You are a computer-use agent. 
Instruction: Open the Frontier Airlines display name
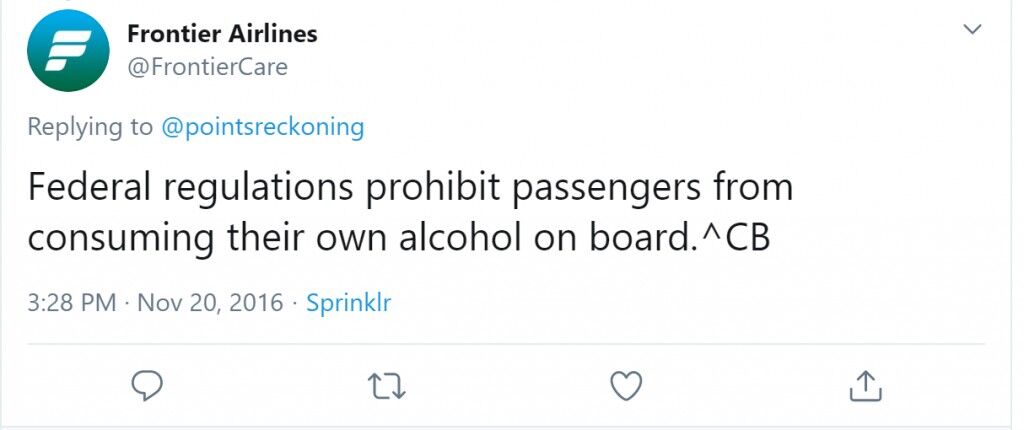coord(222,33)
